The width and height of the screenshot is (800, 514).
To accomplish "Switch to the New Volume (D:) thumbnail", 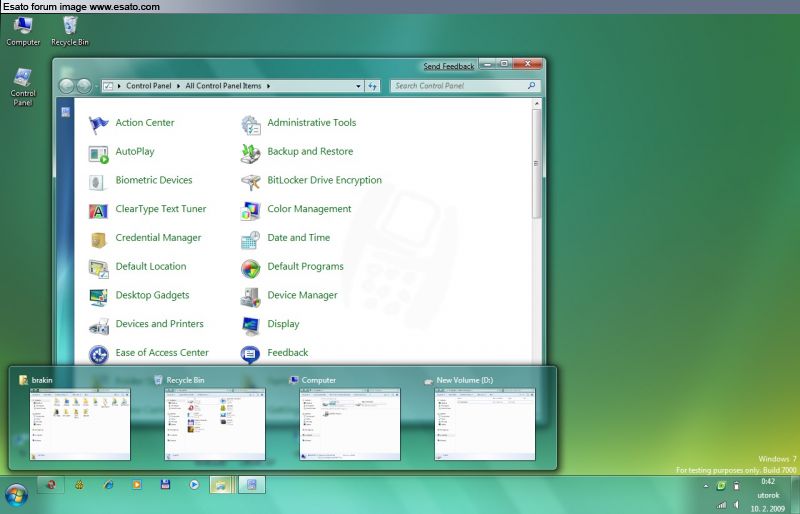I will pos(485,424).
